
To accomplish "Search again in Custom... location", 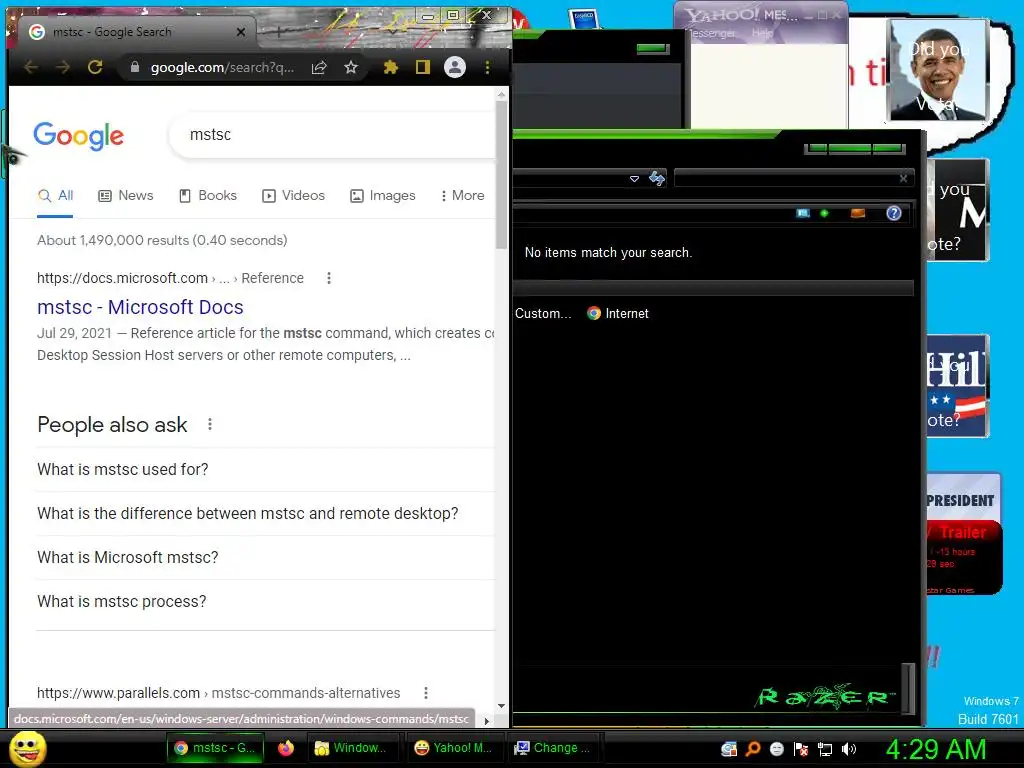I will 543,313.
